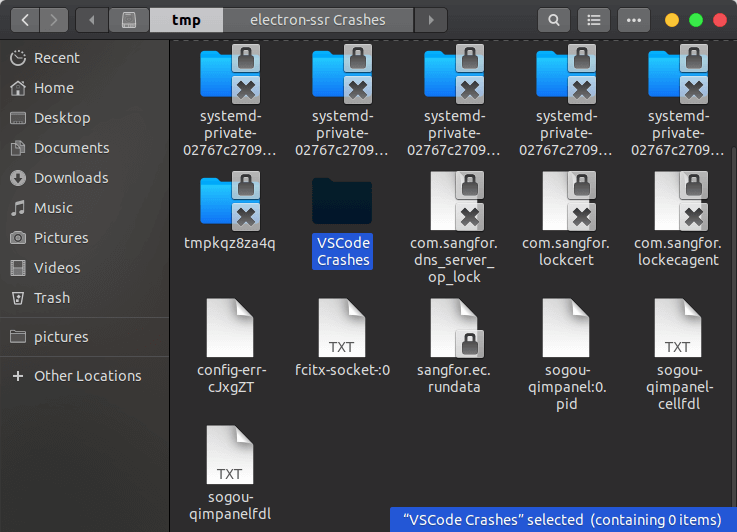This screenshot has height=532, width=737.
Task: Click the VSCode Crashes selected status message
Action: [563, 520]
